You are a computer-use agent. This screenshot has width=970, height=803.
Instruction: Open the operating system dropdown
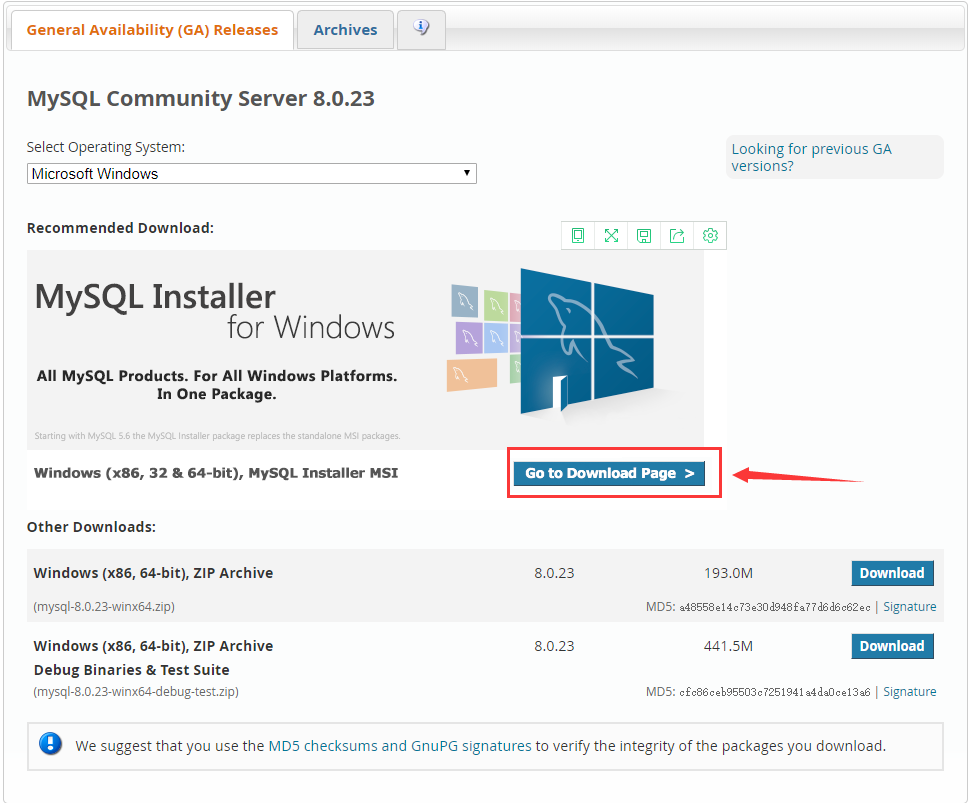[250, 173]
